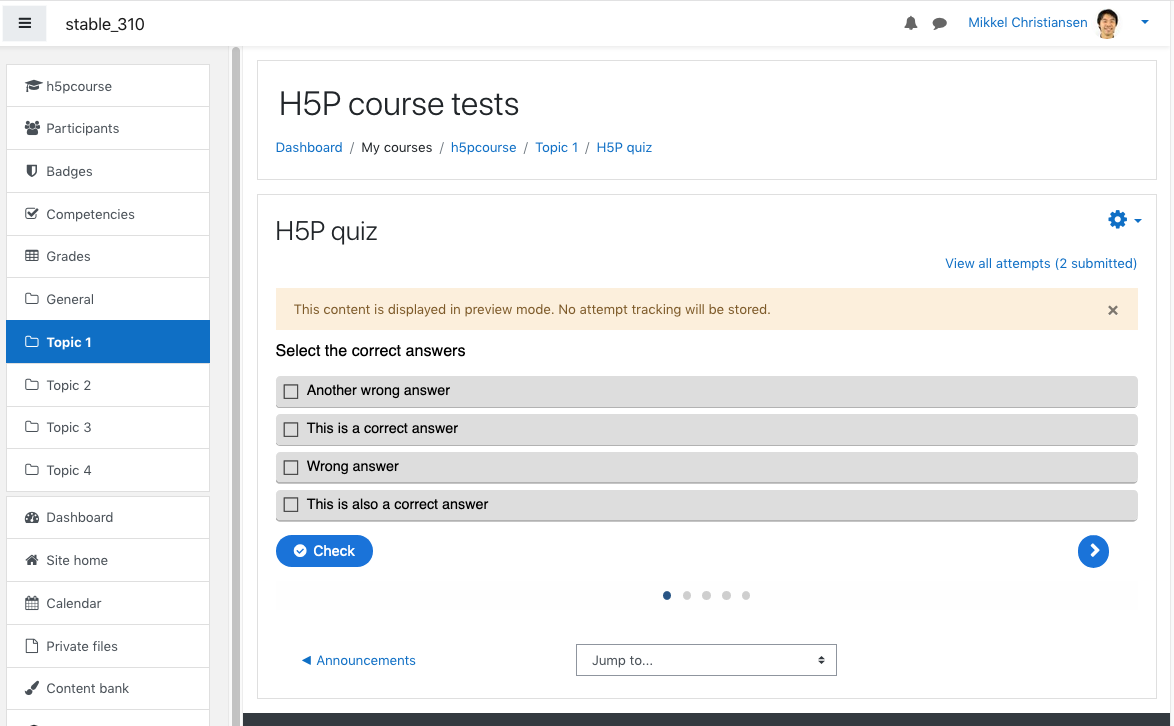This screenshot has width=1174, height=726.
Task: Expand the user menu arrow
Action: (1145, 22)
